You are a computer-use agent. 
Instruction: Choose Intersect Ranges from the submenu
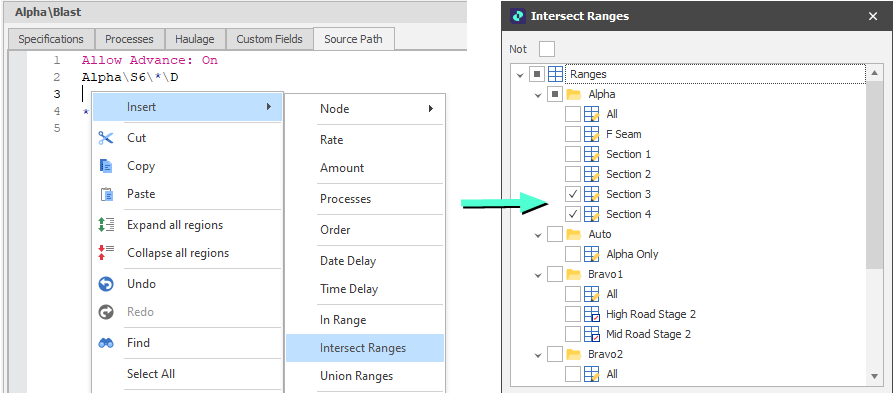365,348
